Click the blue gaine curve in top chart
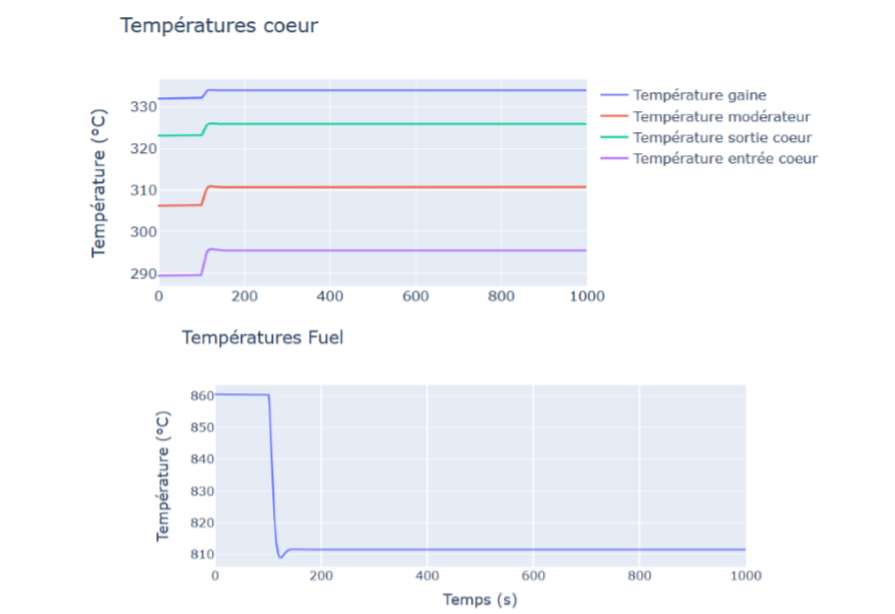The height and width of the screenshot is (614, 895). [x=400, y=90]
